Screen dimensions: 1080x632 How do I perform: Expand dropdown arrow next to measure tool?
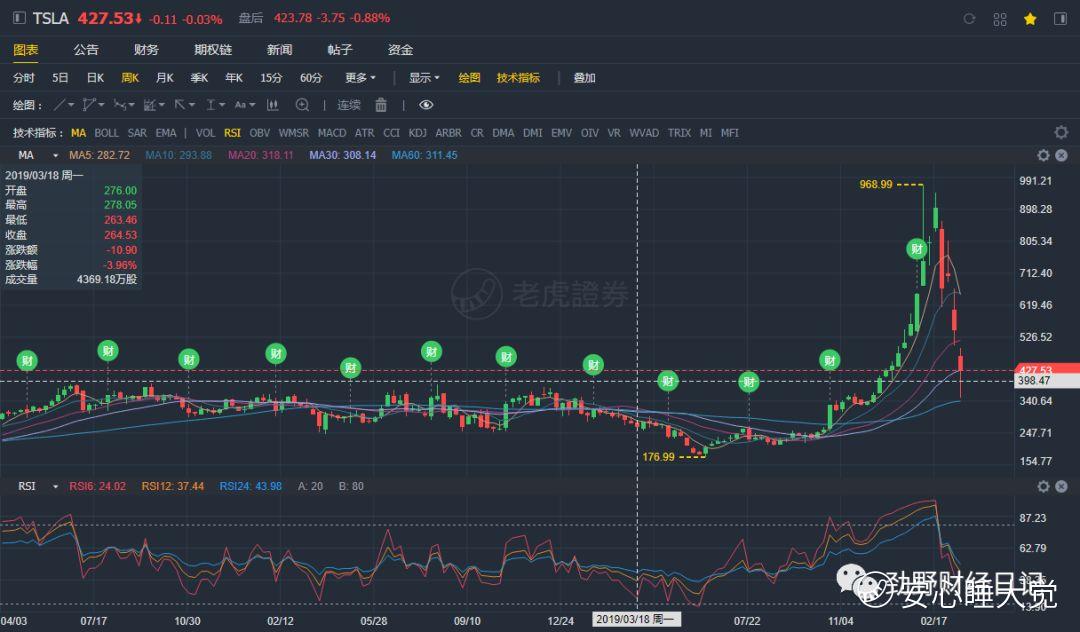coord(222,105)
